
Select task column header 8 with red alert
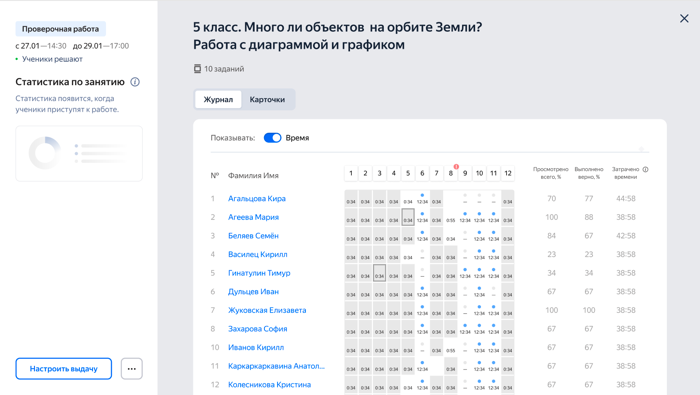(451, 173)
